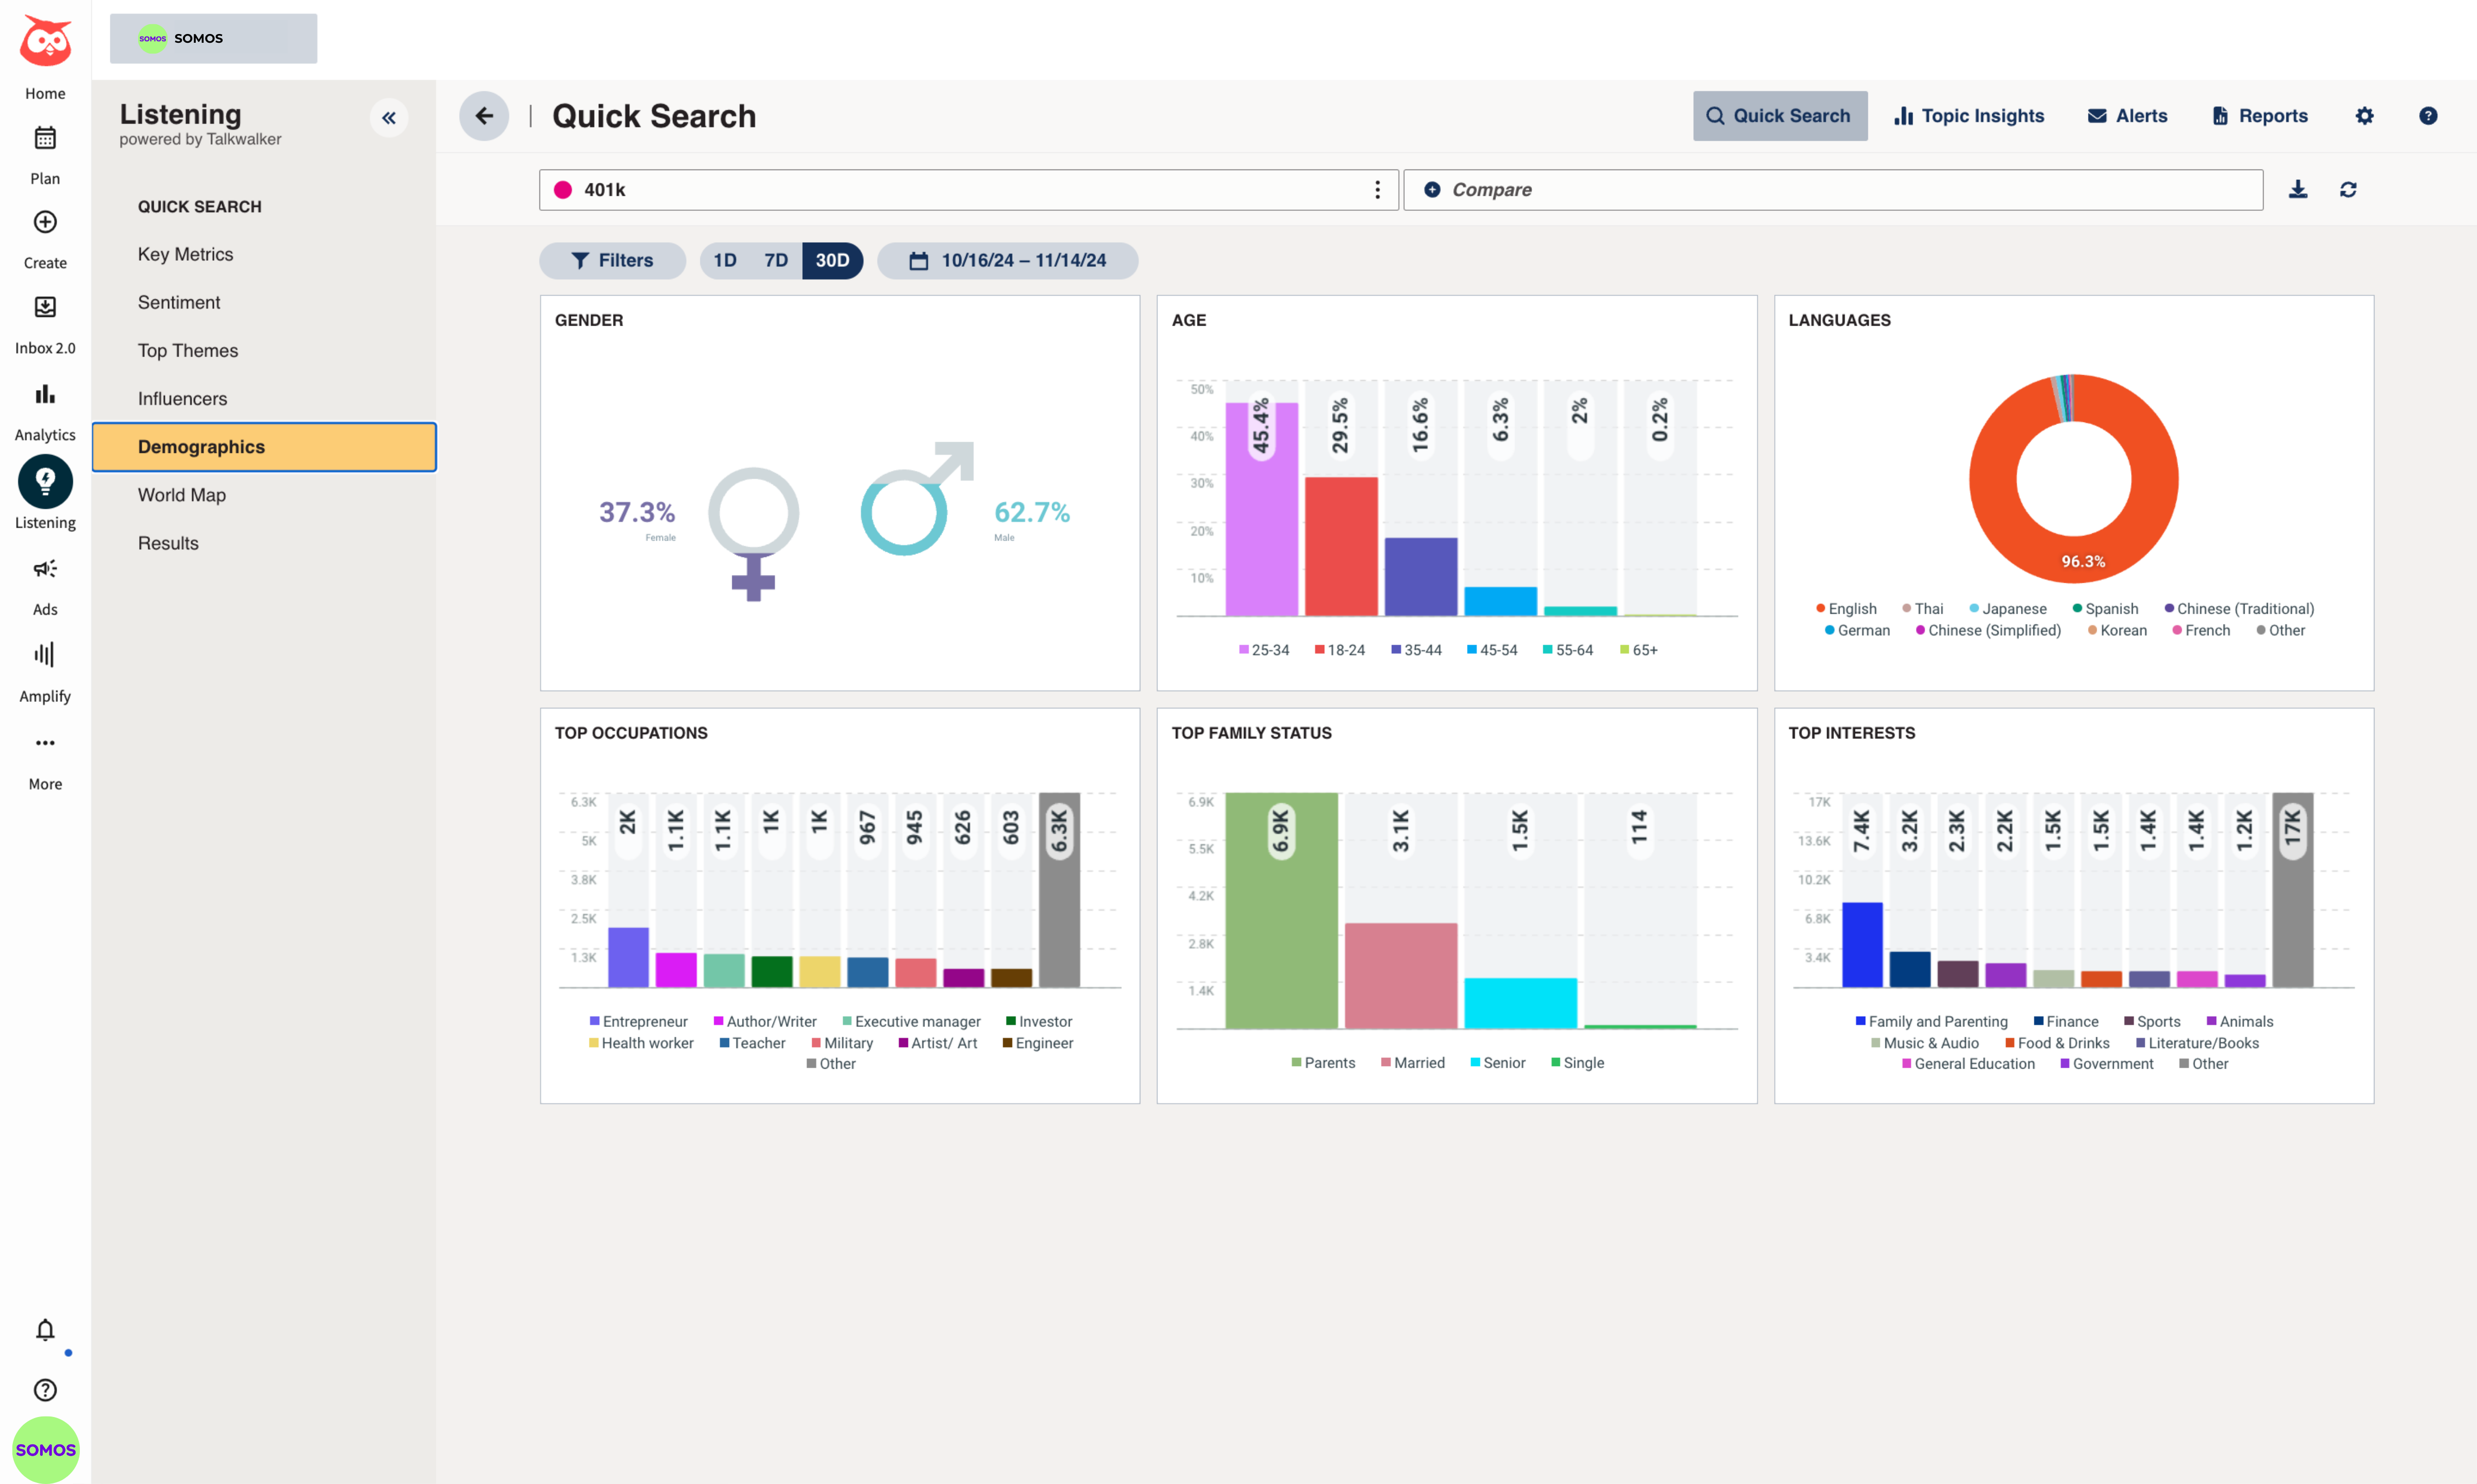Select the 30D view toggle

click(833, 260)
